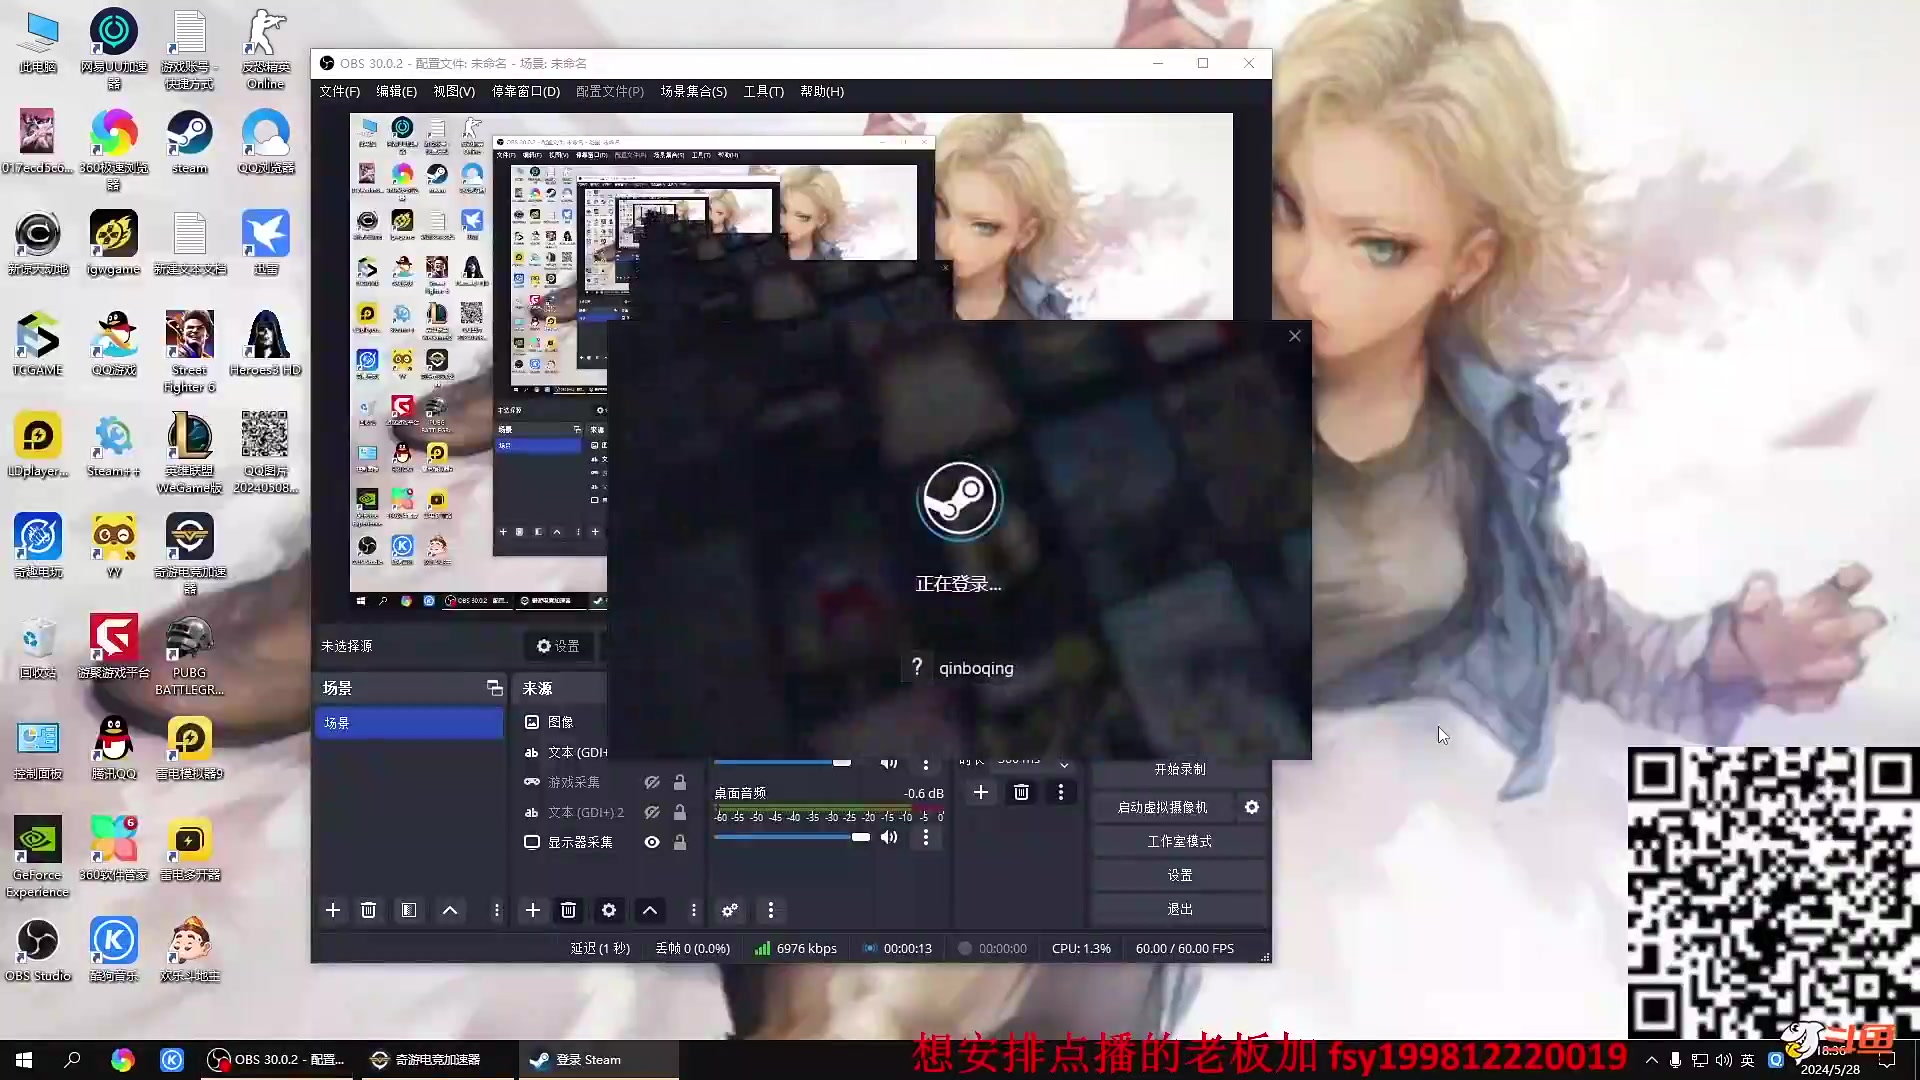Open source properties gear in Sources toolbar
Viewport: 1920px width, 1080px height.
(x=609, y=910)
